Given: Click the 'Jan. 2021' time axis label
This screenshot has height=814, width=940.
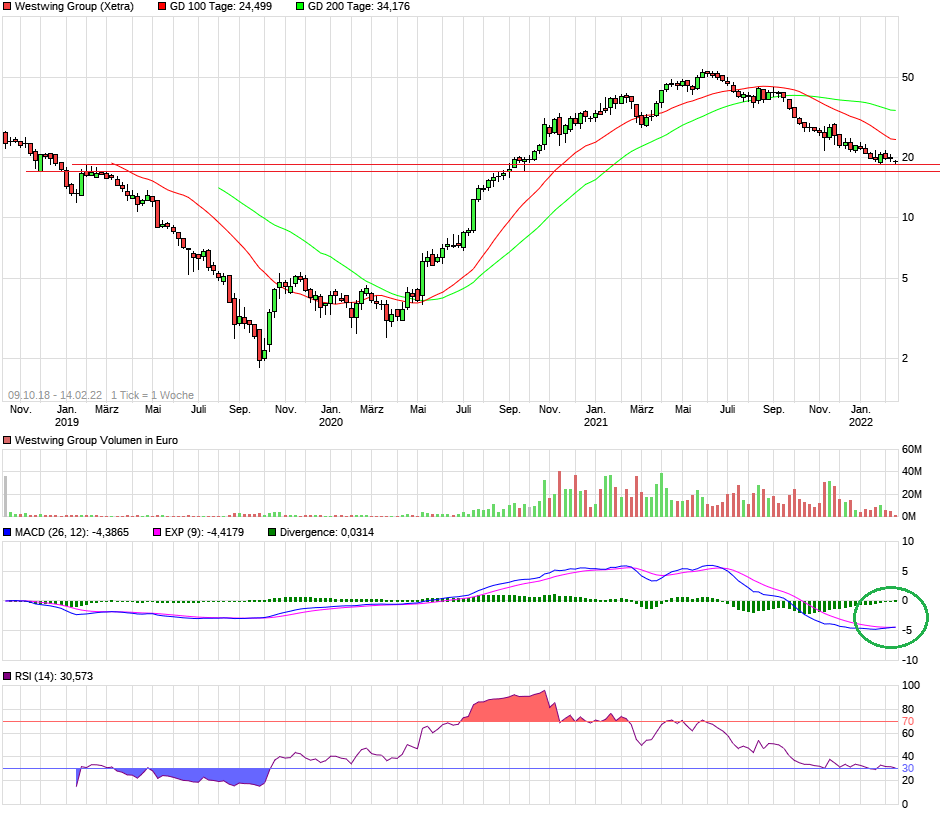Looking at the screenshot, I should [595, 415].
